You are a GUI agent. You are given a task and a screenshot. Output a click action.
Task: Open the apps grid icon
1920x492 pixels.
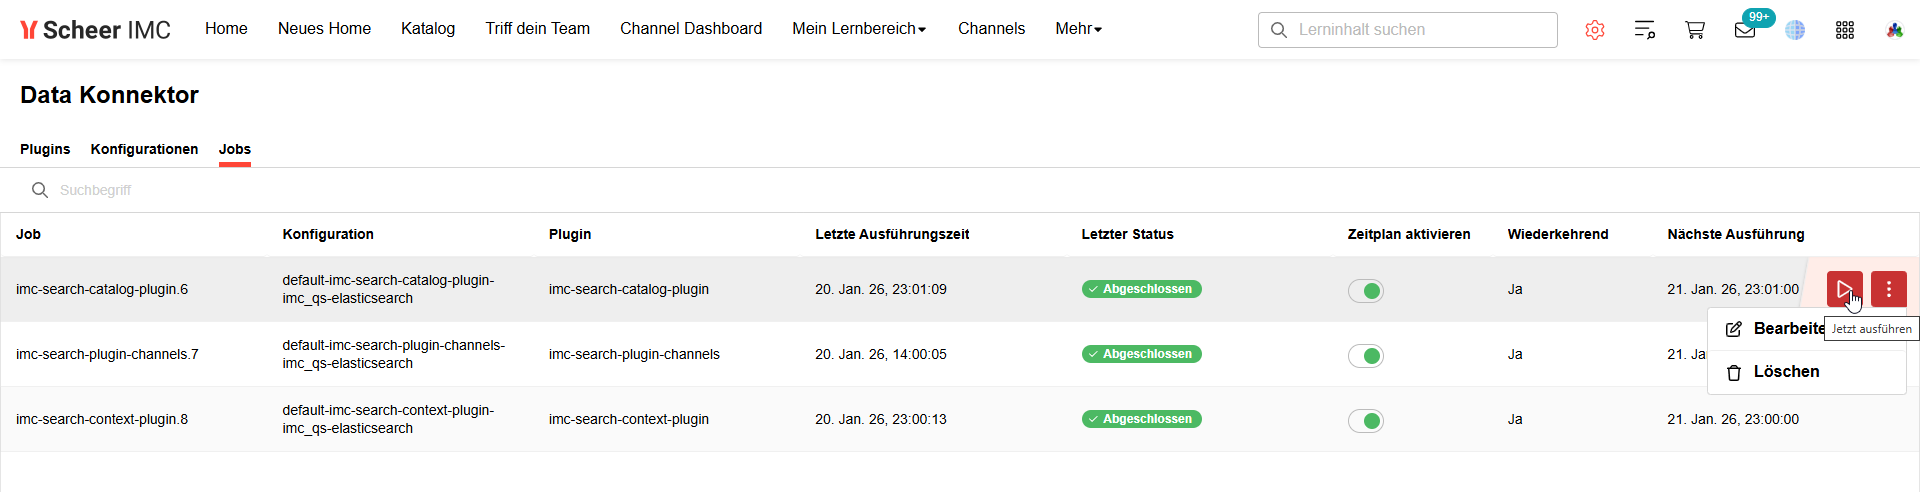pyautogui.click(x=1845, y=30)
